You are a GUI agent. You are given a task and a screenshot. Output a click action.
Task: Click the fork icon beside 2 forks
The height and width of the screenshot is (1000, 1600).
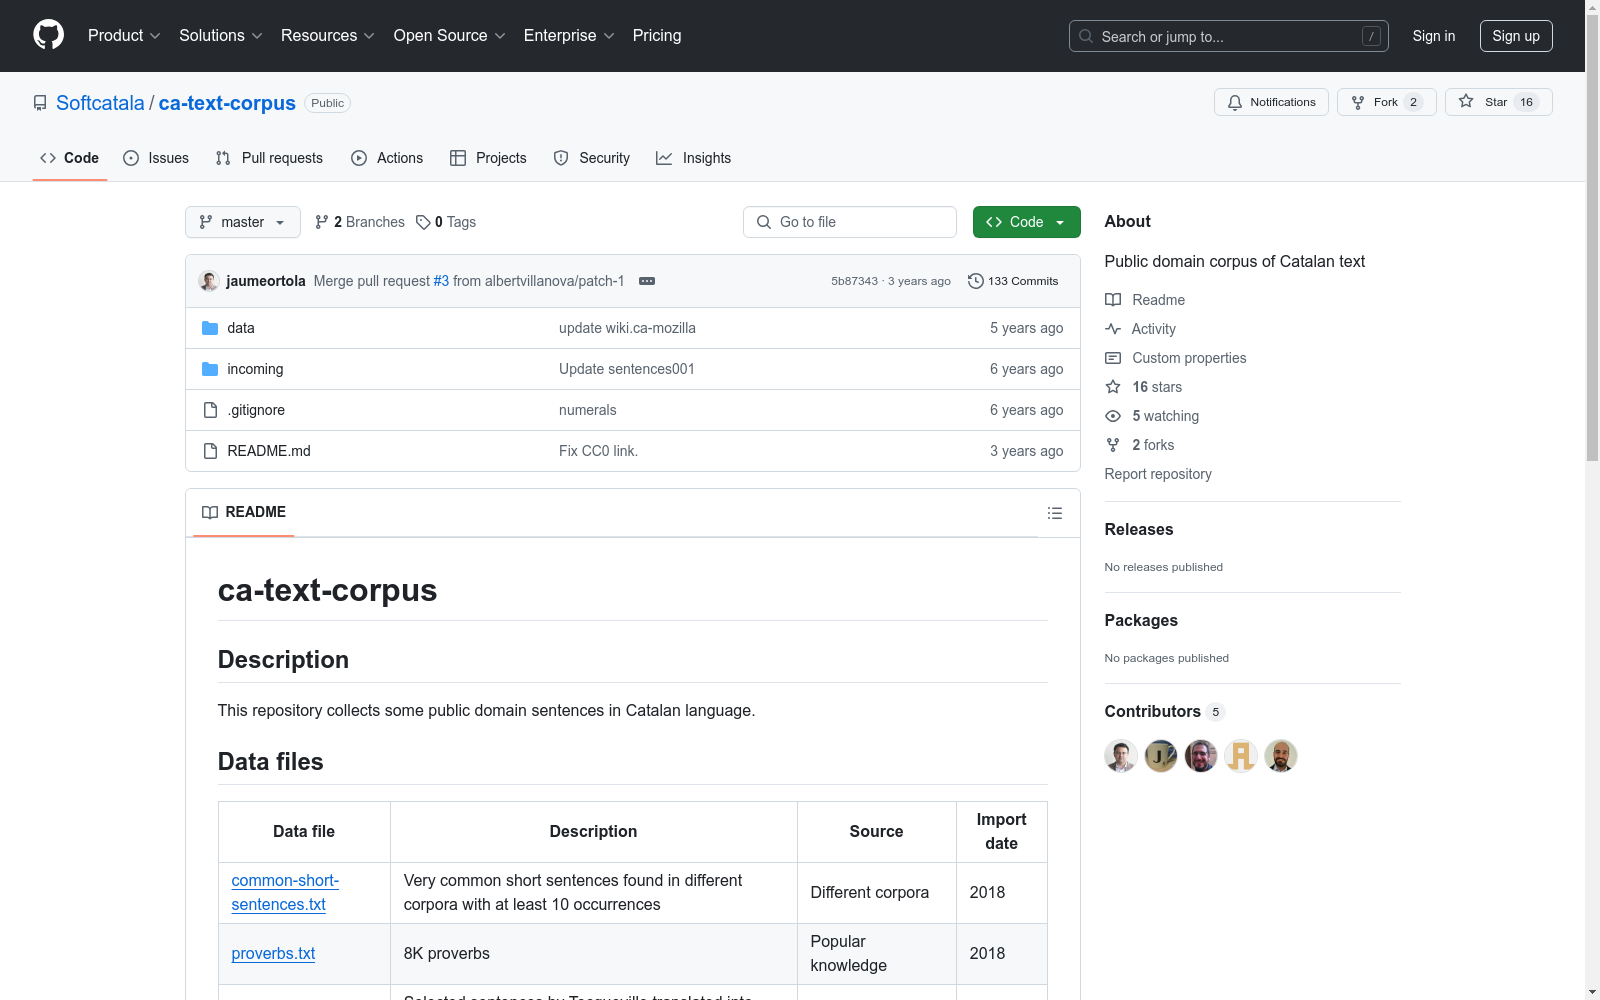1113,445
